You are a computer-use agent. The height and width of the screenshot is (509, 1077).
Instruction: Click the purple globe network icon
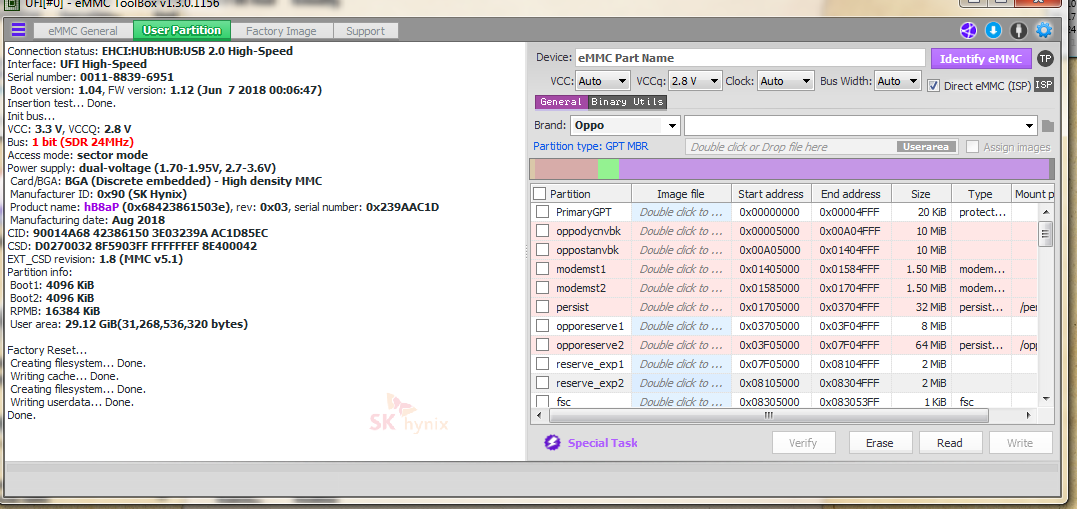(x=968, y=30)
